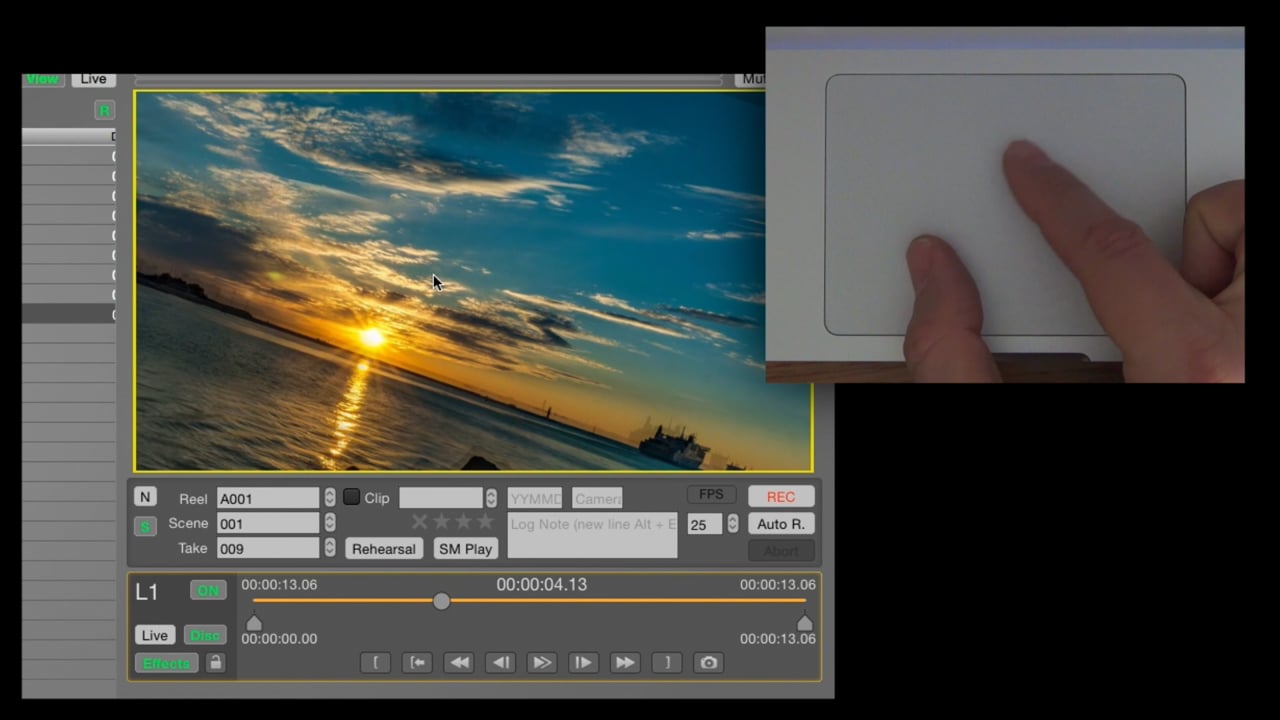
Task: Set rating to third star
Action: click(485, 521)
